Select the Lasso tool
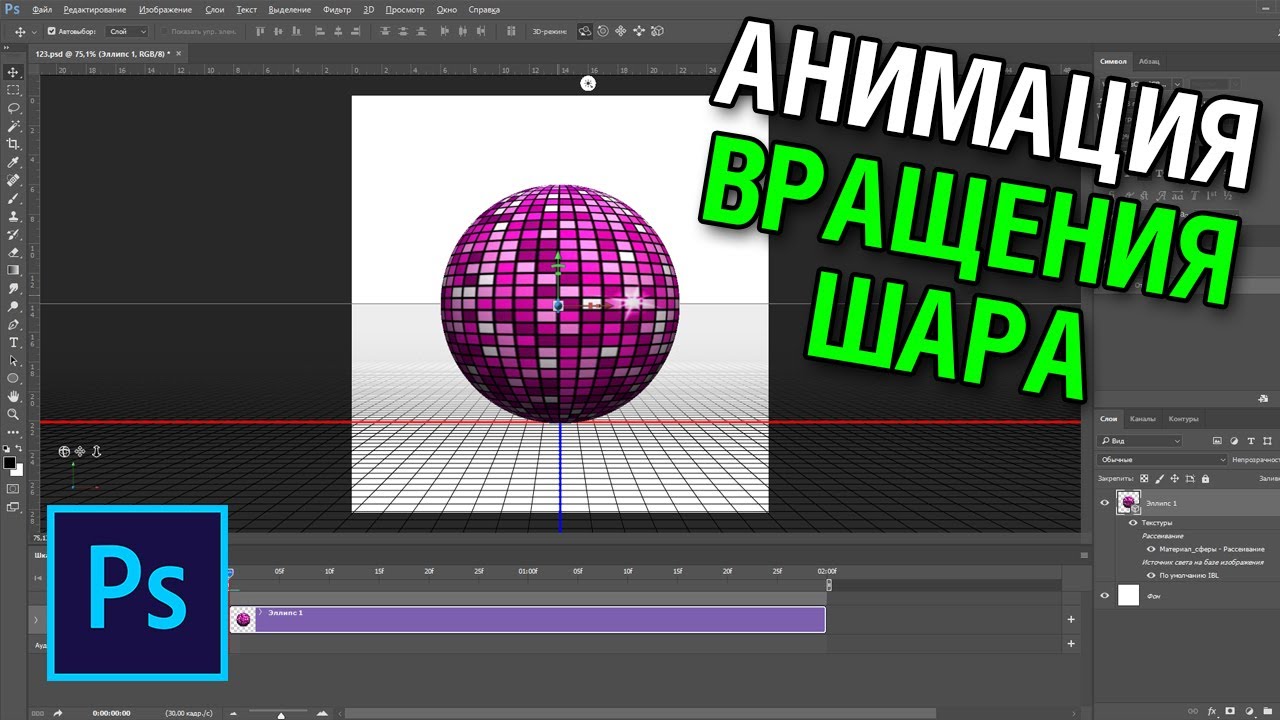Viewport: 1280px width, 720px height. [x=14, y=108]
